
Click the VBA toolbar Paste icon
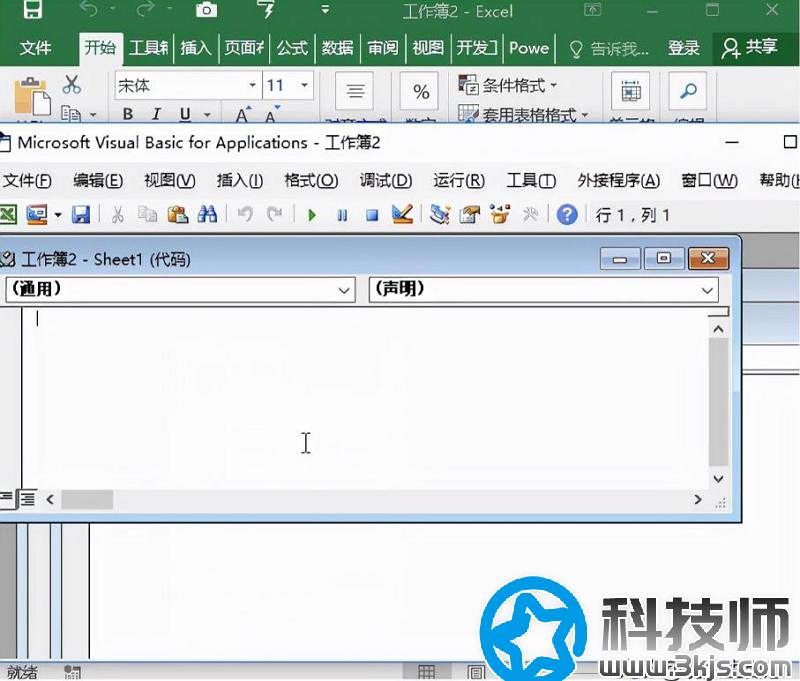pyautogui.click(x=178, y=215)
